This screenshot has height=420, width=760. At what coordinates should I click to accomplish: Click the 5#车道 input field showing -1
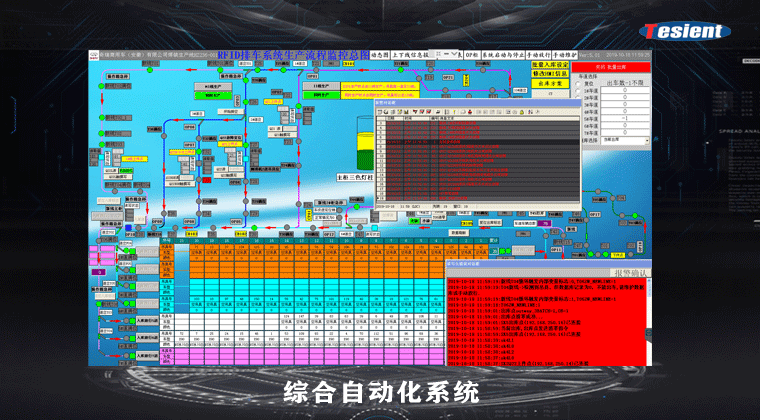pyautogui.click(x=623, y=120)
